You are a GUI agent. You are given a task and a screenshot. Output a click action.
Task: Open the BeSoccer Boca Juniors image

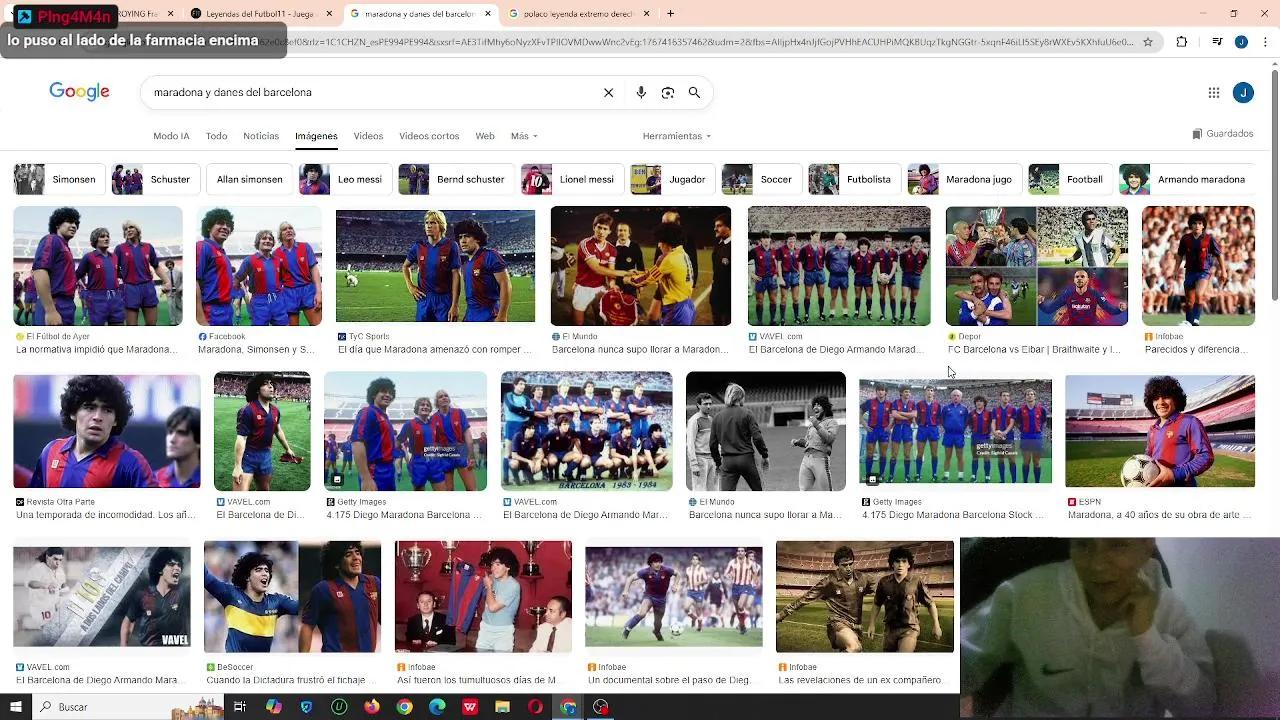tap(292, 597)
